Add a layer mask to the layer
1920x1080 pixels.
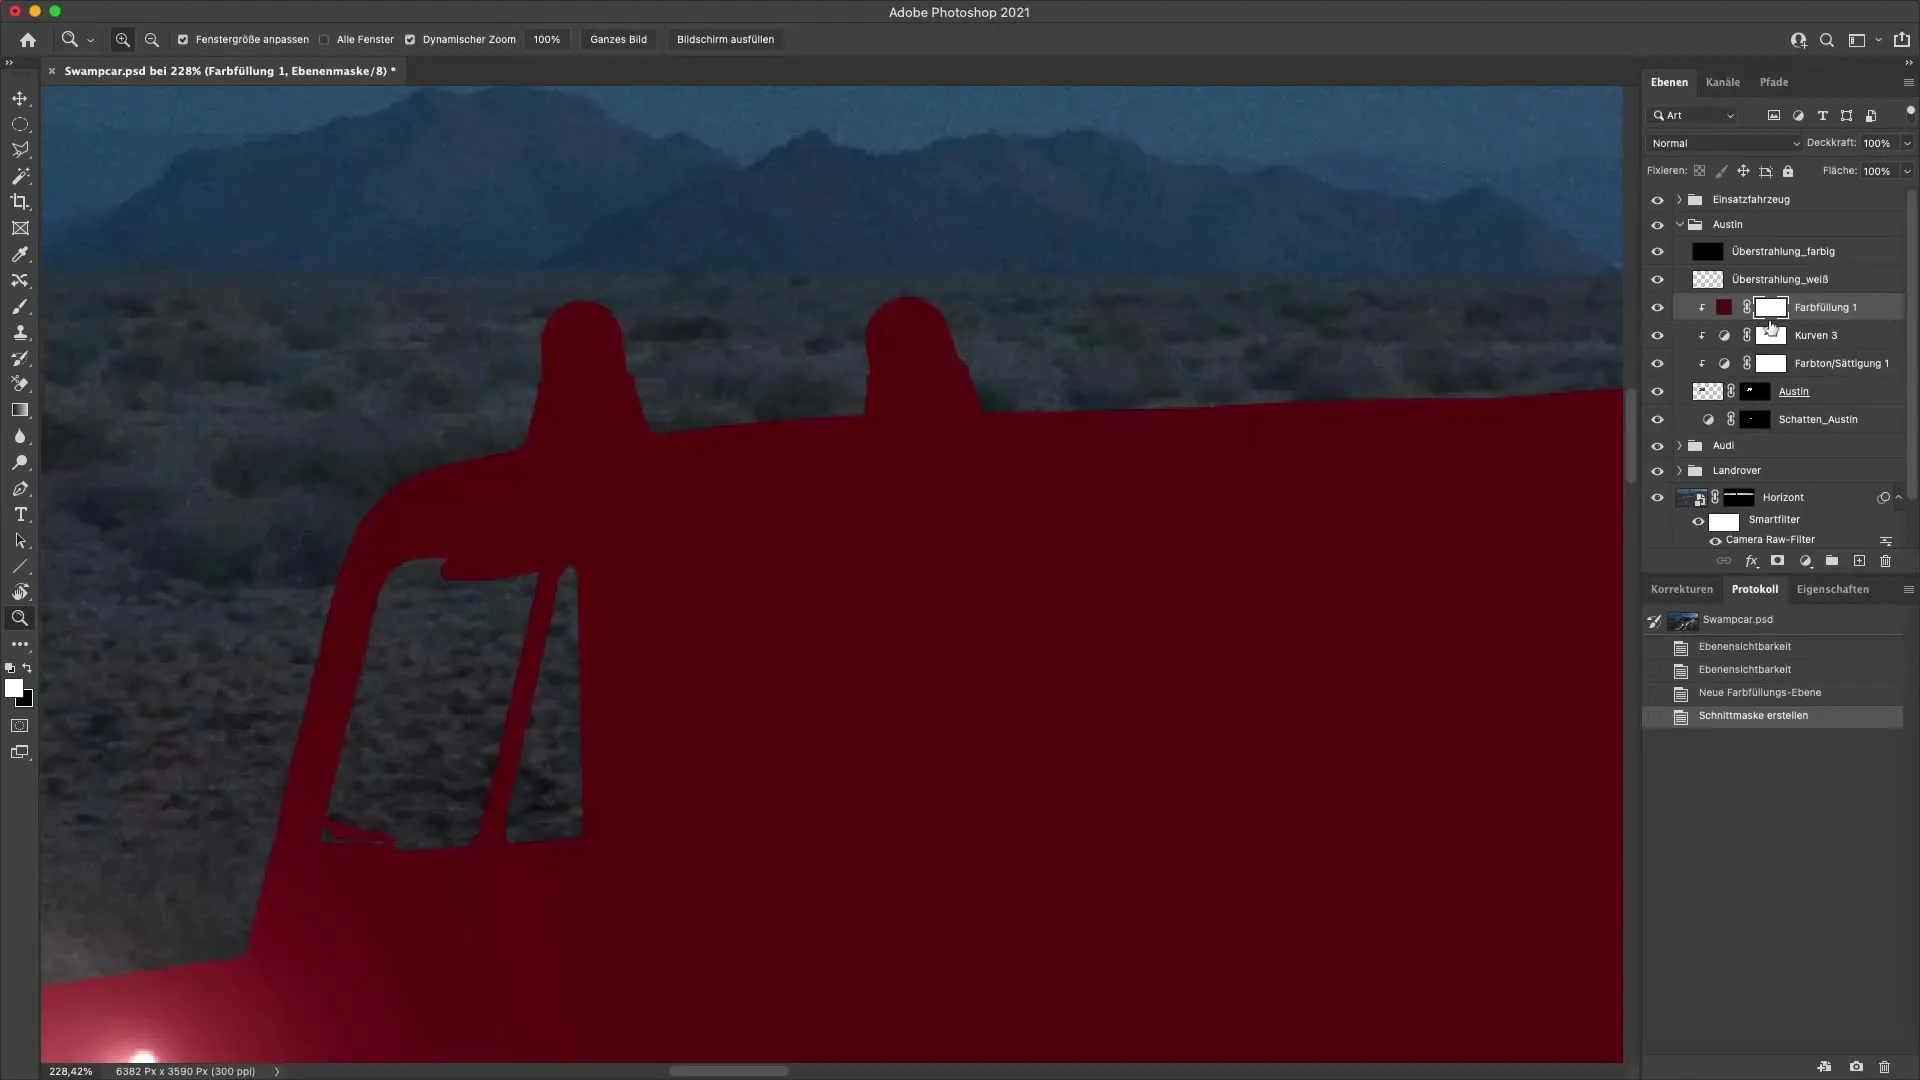1777,561
